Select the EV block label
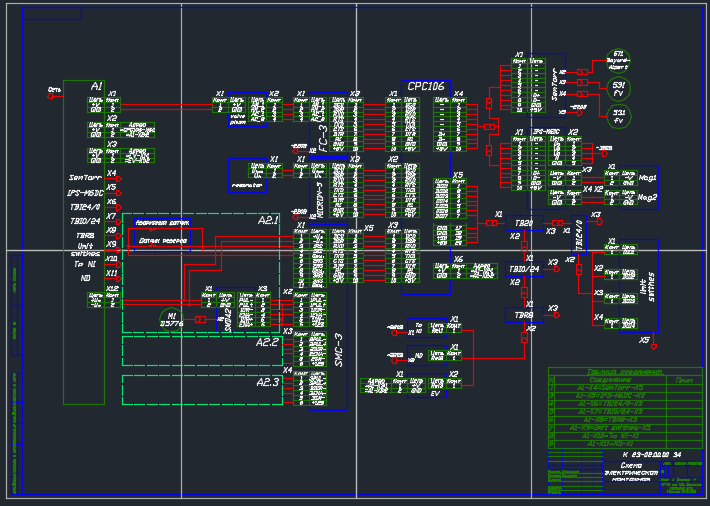710x506 pixels. click(435, 394)
